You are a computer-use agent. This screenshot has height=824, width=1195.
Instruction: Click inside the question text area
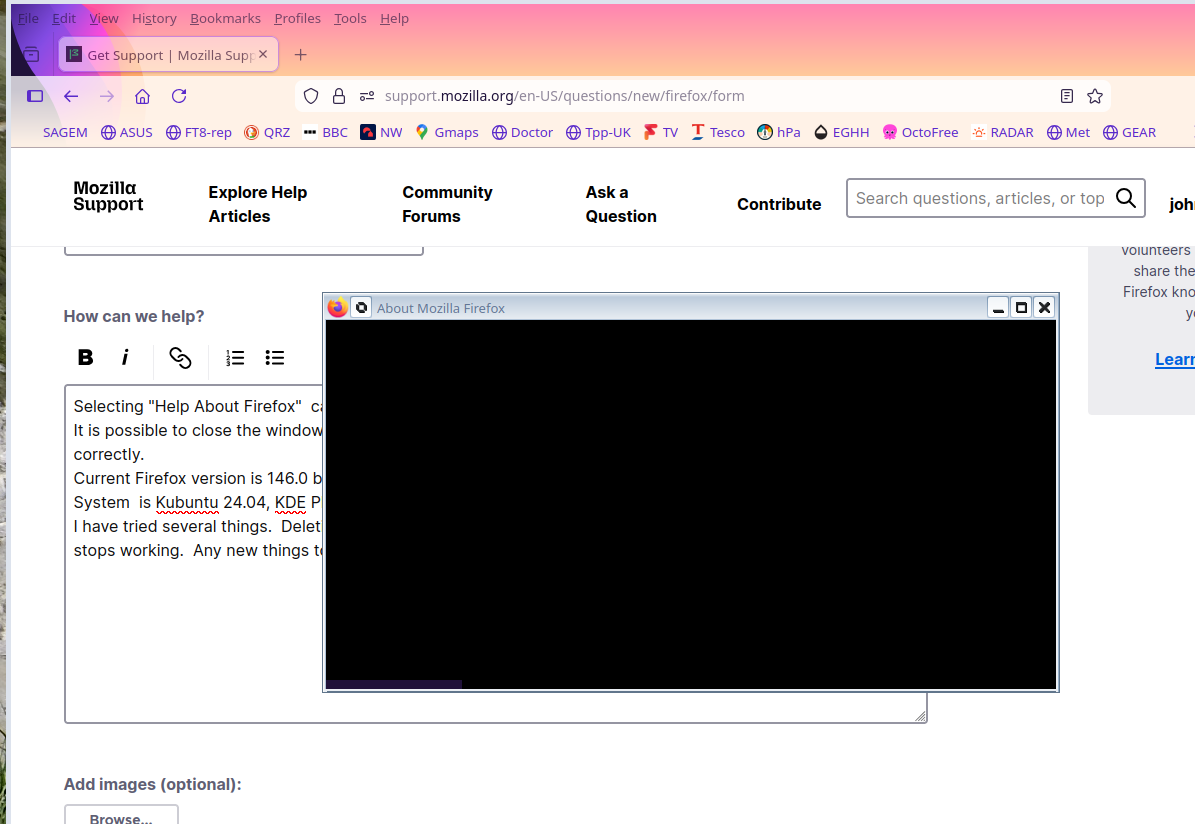495,554
